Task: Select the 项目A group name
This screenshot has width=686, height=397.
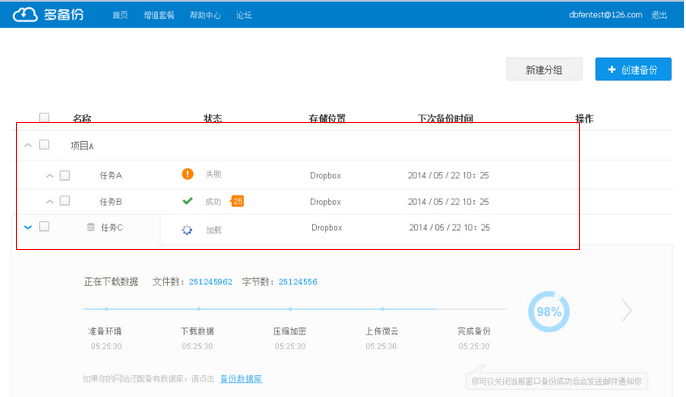Action: tap(82, 145)
